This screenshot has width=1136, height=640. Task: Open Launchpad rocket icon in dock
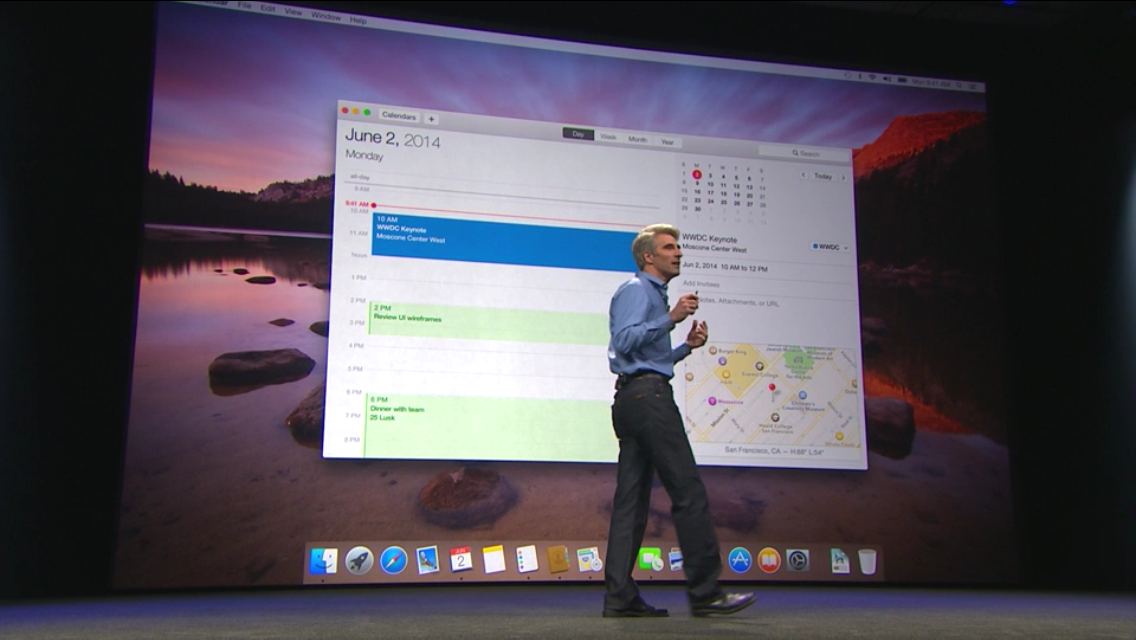coord(359,561)
